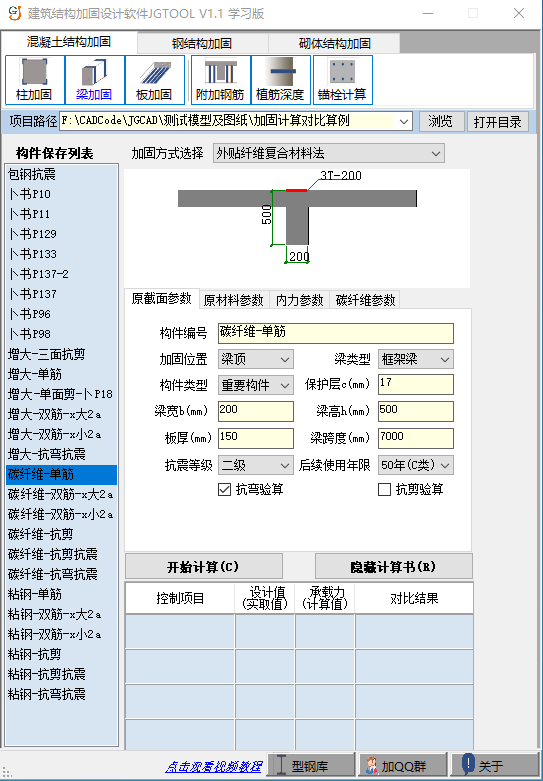Viewport: 543px width, 781px height.
Task: Open the 抗震等级 dropdown showing 二级
Action: pyautogui.click(x=256, y=465)
